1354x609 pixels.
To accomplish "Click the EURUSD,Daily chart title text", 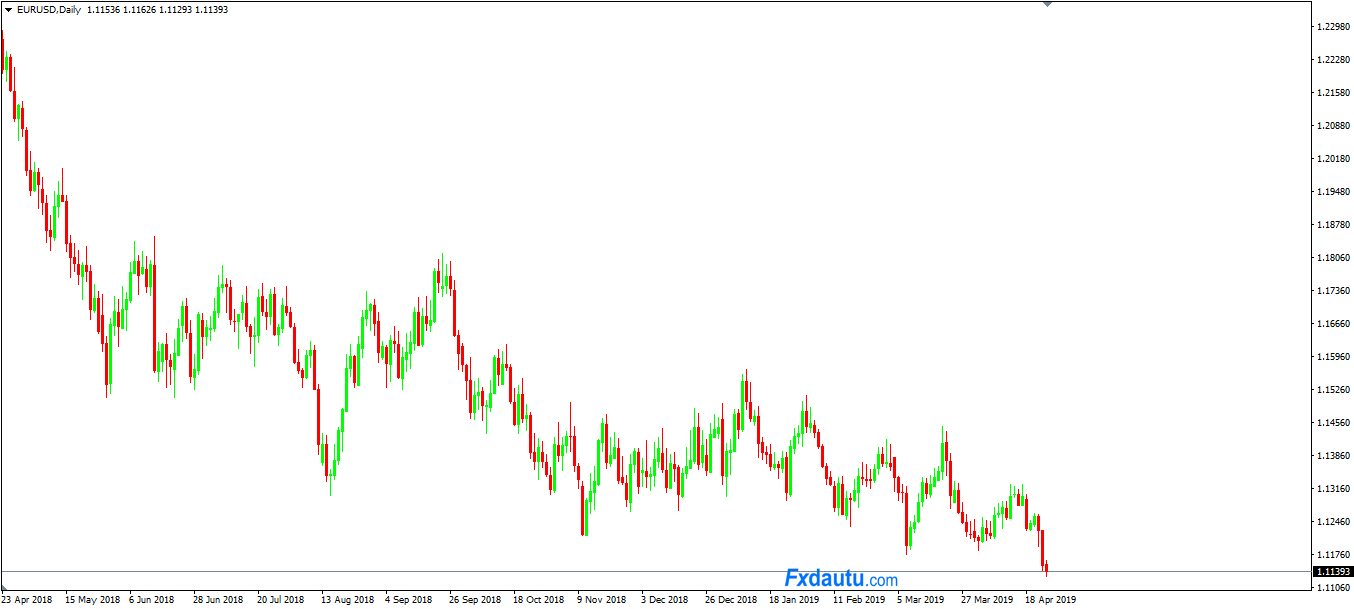I will point(49,10).
